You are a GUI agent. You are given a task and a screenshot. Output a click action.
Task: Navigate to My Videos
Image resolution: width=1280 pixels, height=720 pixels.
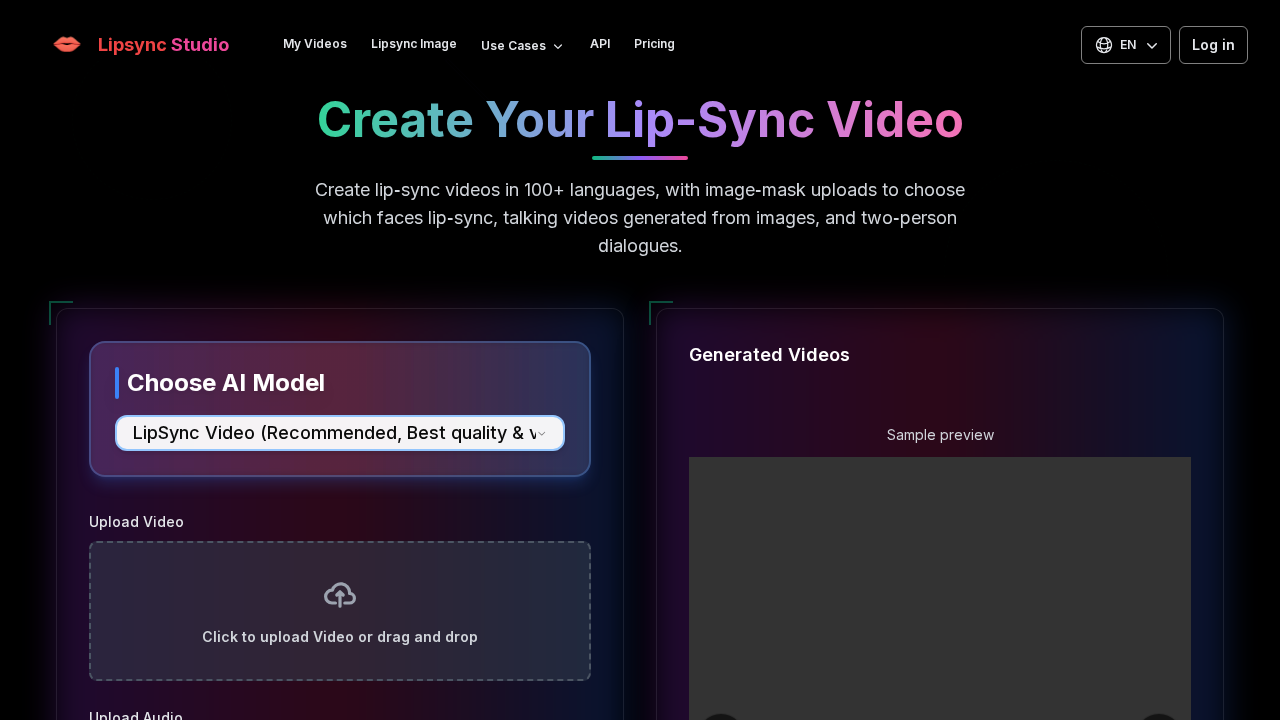pyautogui.click(x=315, y=44)
